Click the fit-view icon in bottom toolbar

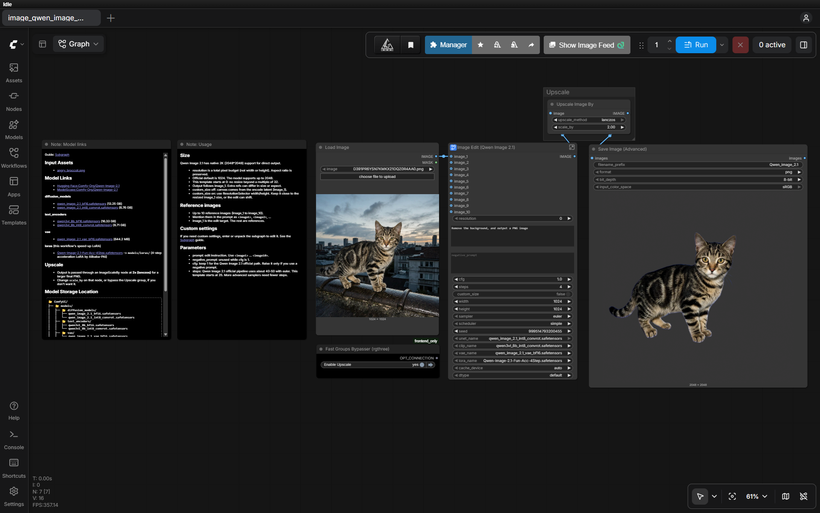coord(732,496)
